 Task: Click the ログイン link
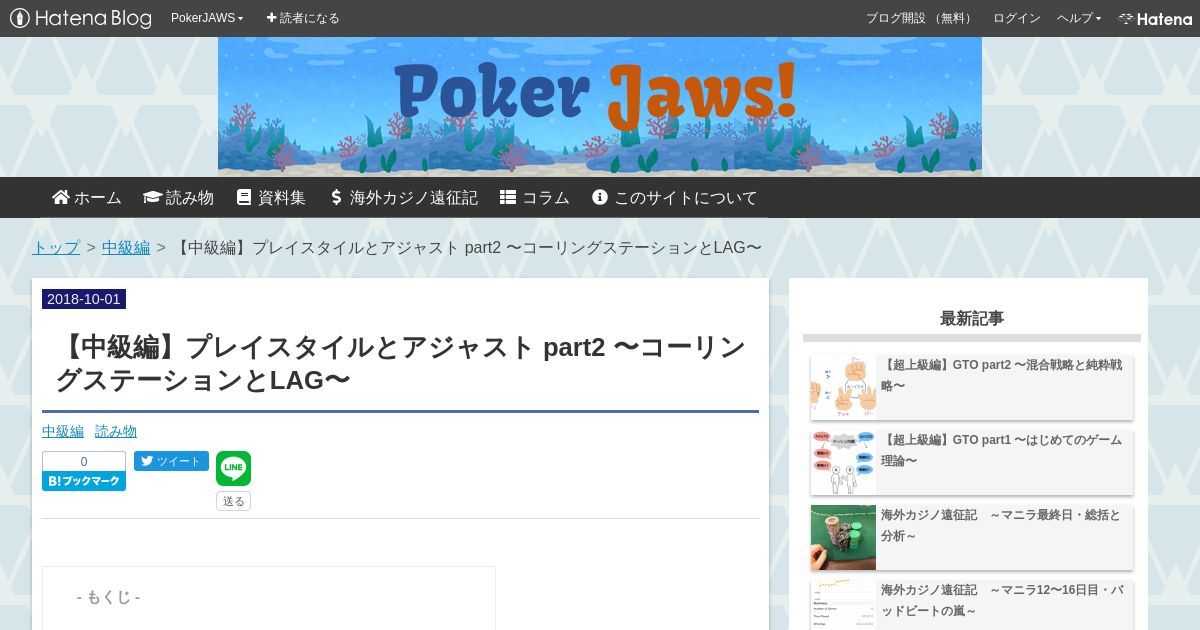pos(1017,18)
